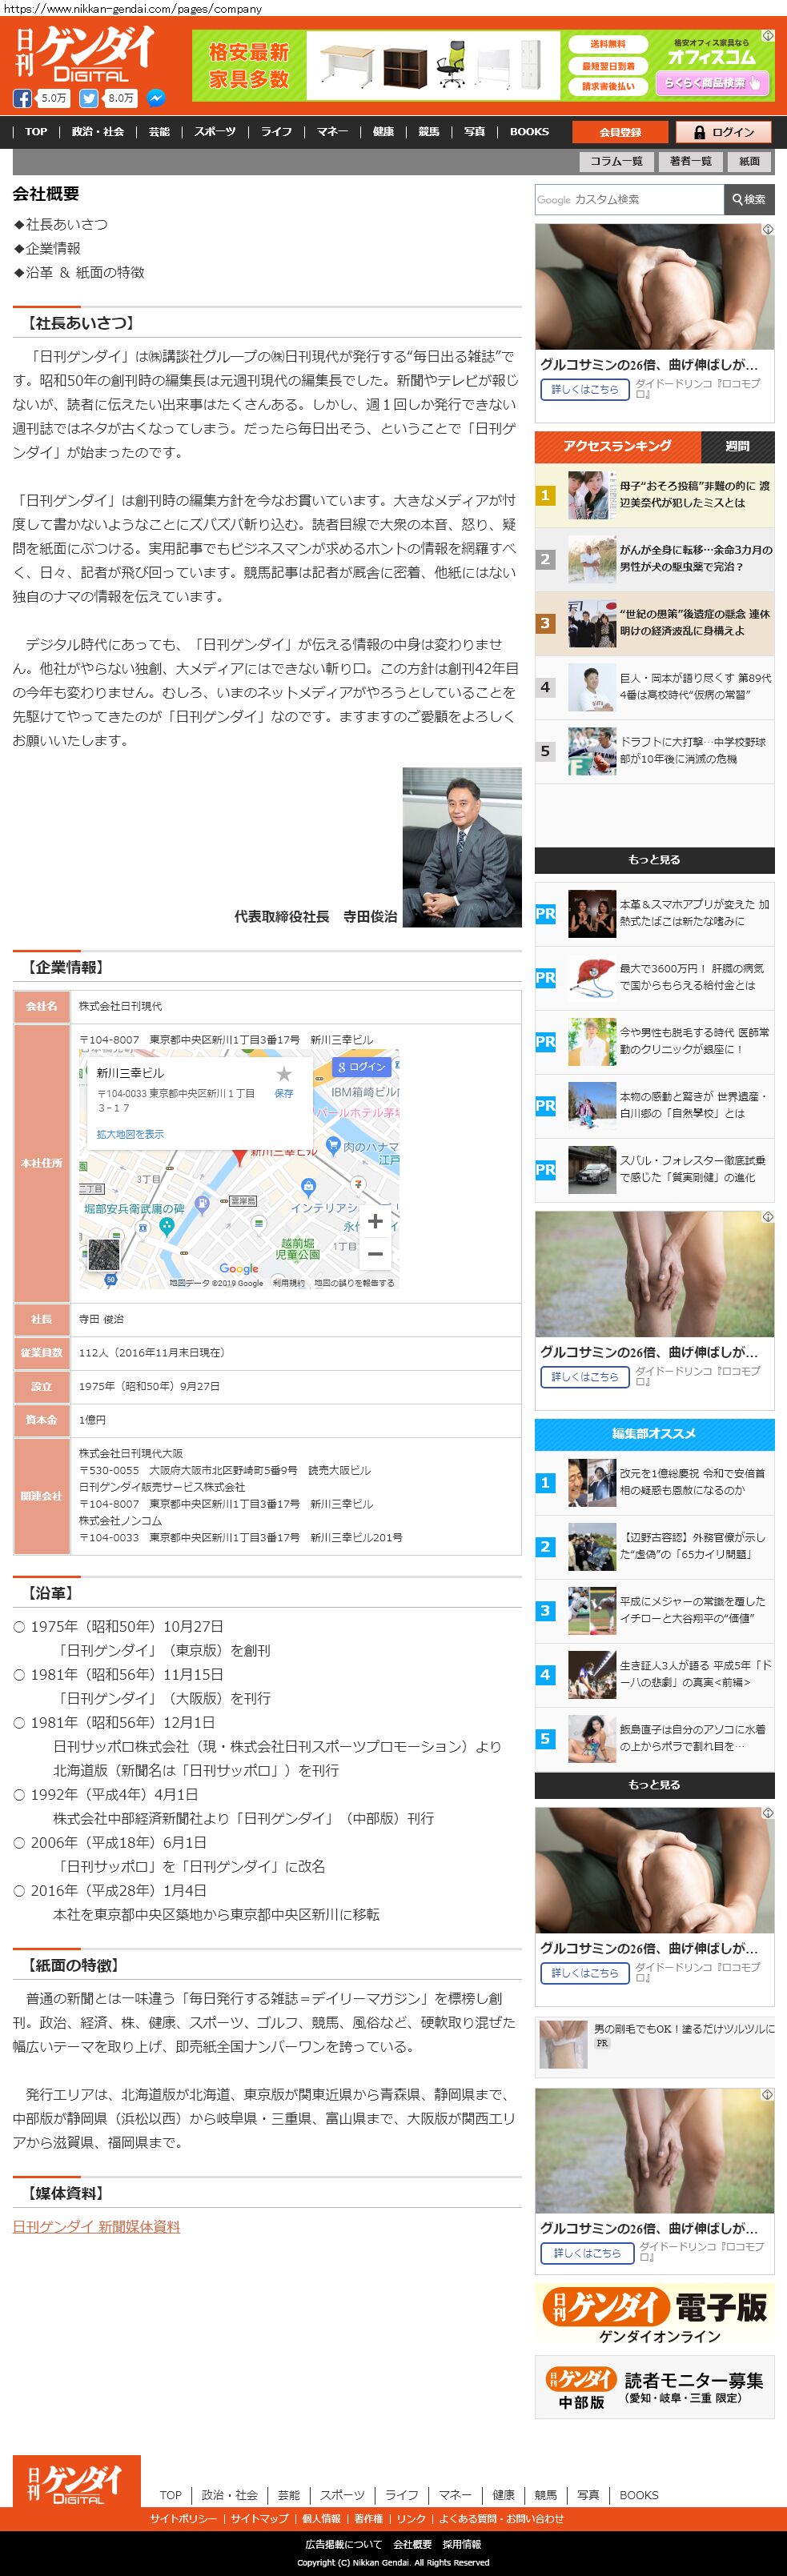This screenshot has height=2576, width=787.
Task: Open footer よくある質問・お問い合わせ link
Action: 501,2519
